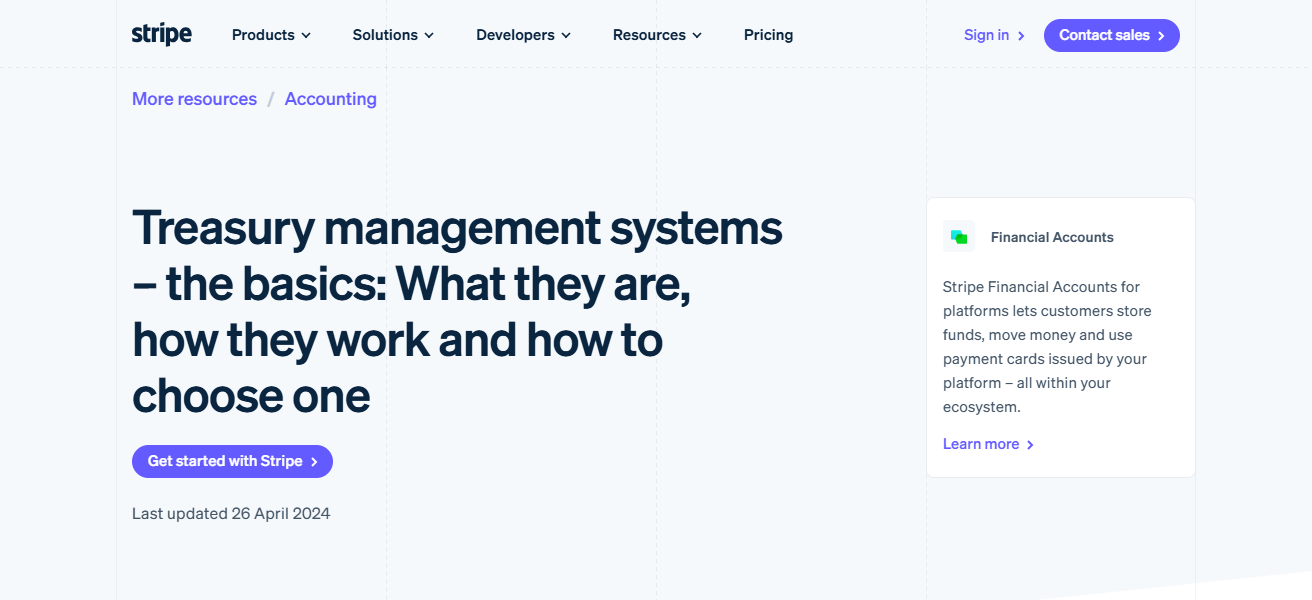The width and height of the screenshot is (1312, 600).
Task: Click the Last updated 26 April 2024 text
Action: tap(231, 513)
